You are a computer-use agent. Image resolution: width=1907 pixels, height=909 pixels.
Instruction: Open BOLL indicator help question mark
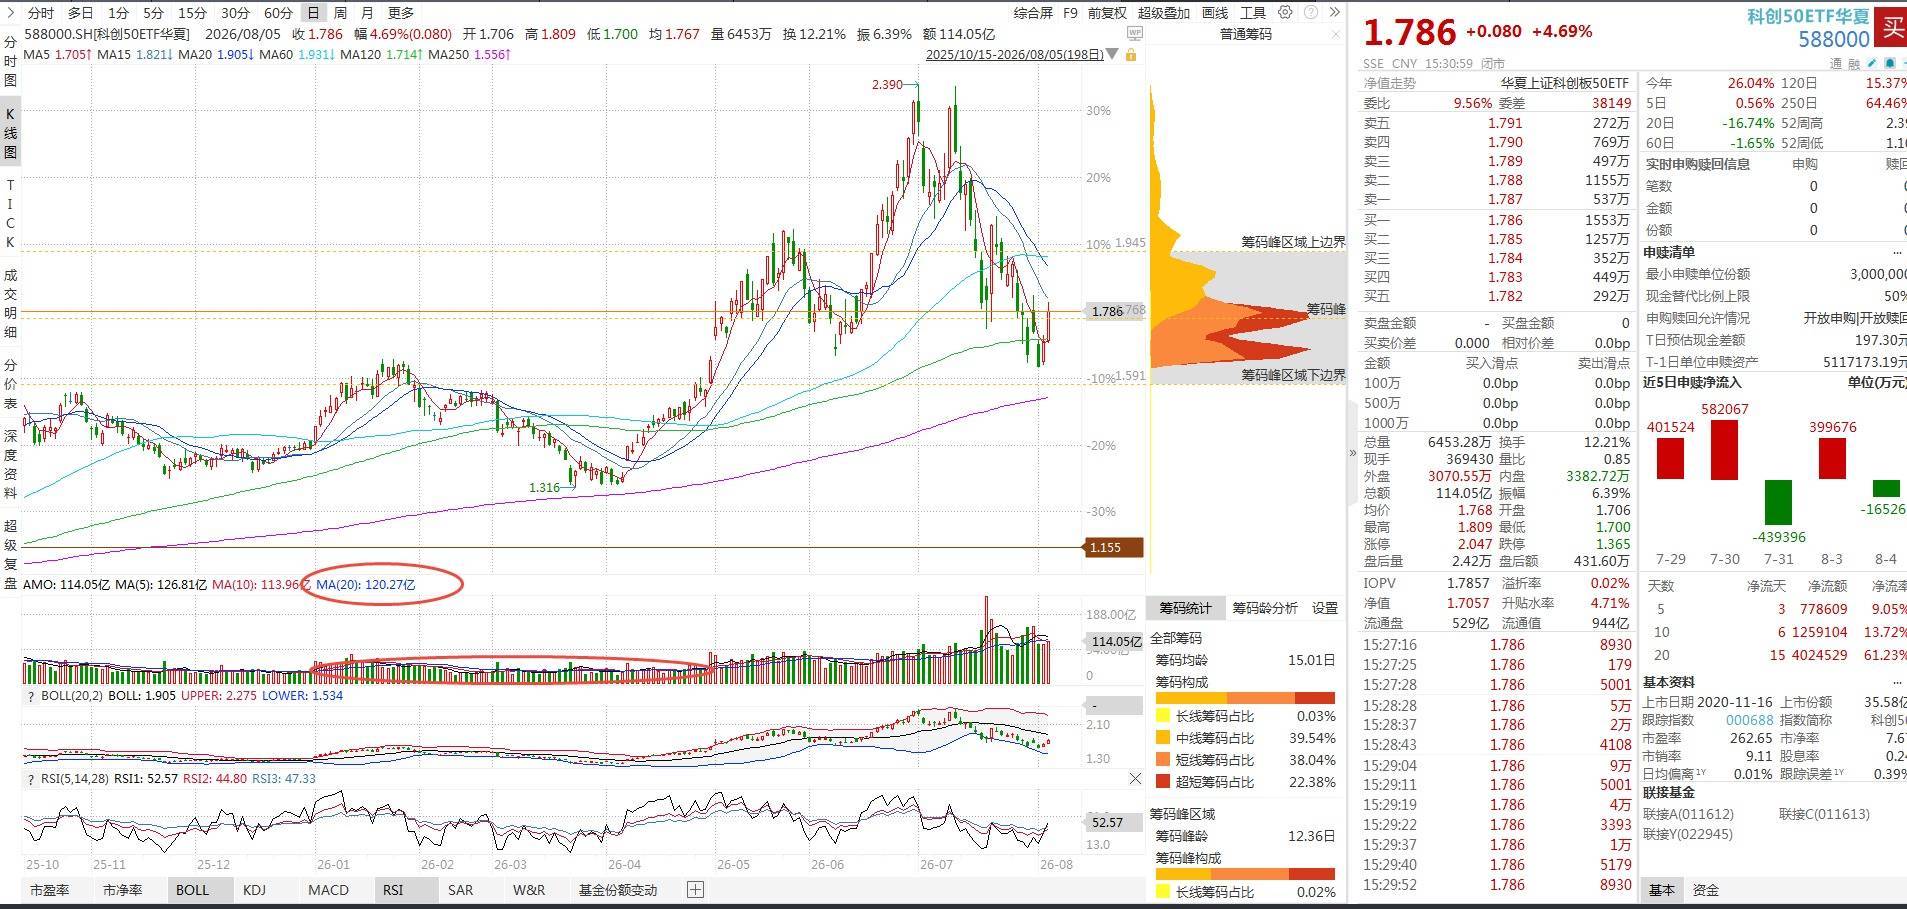coord(30,696)
